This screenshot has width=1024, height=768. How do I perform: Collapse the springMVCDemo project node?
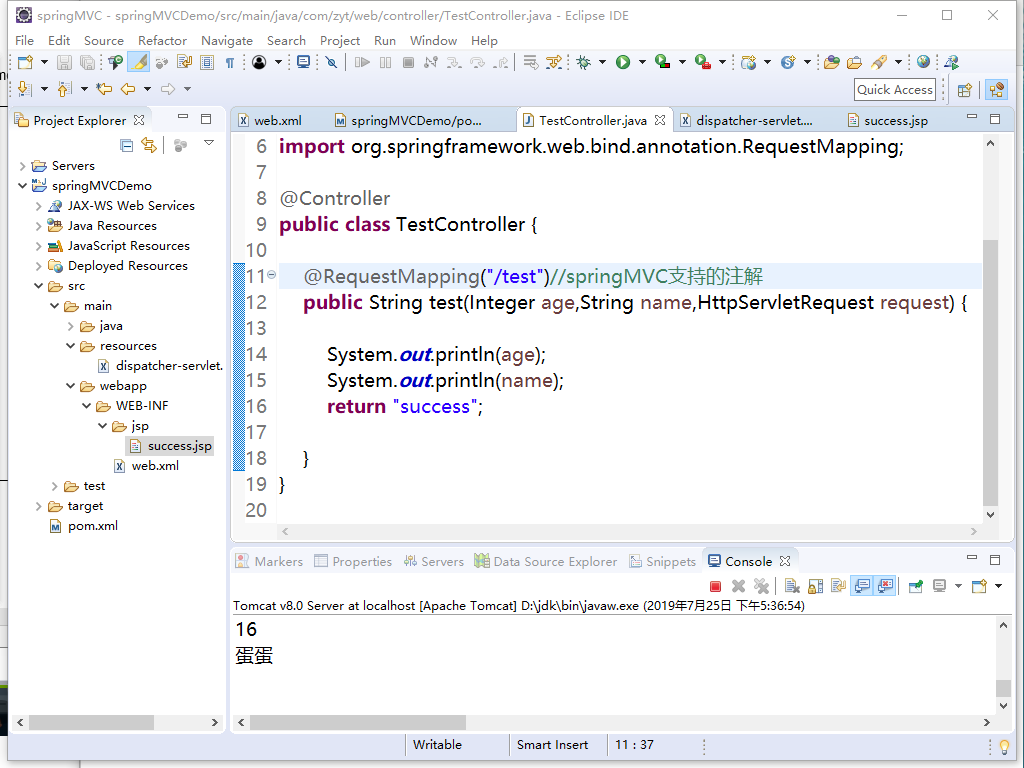point(22,186)
